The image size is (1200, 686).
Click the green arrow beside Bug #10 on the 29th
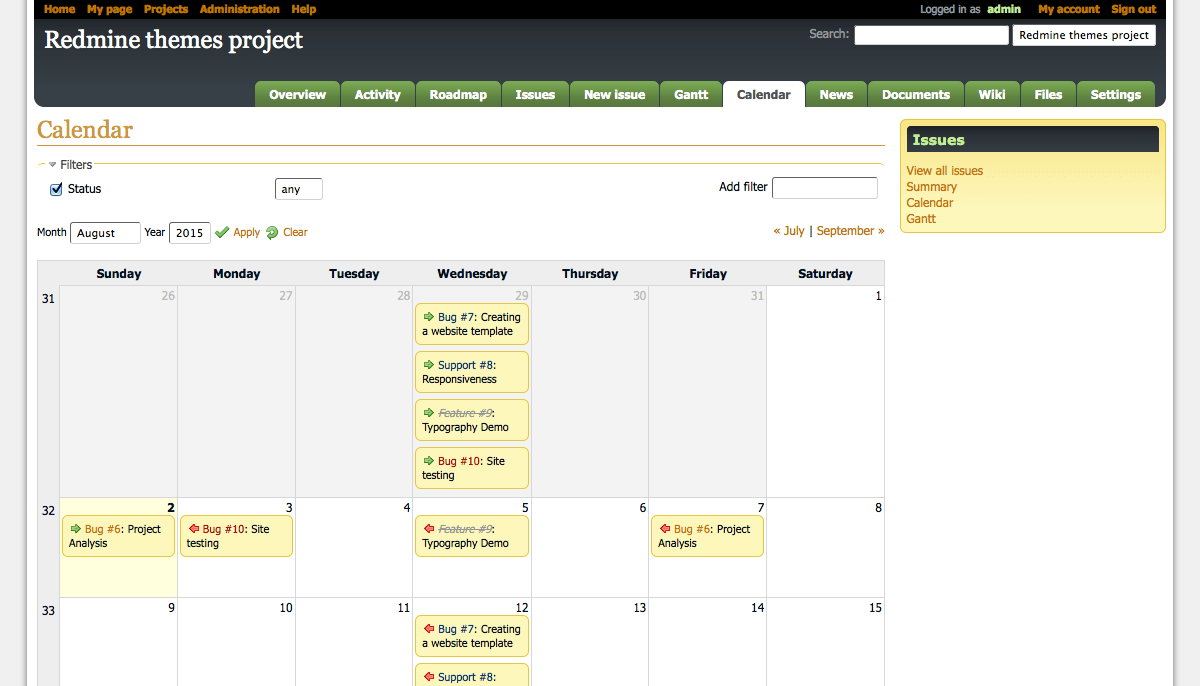click(x=428, y=461)
